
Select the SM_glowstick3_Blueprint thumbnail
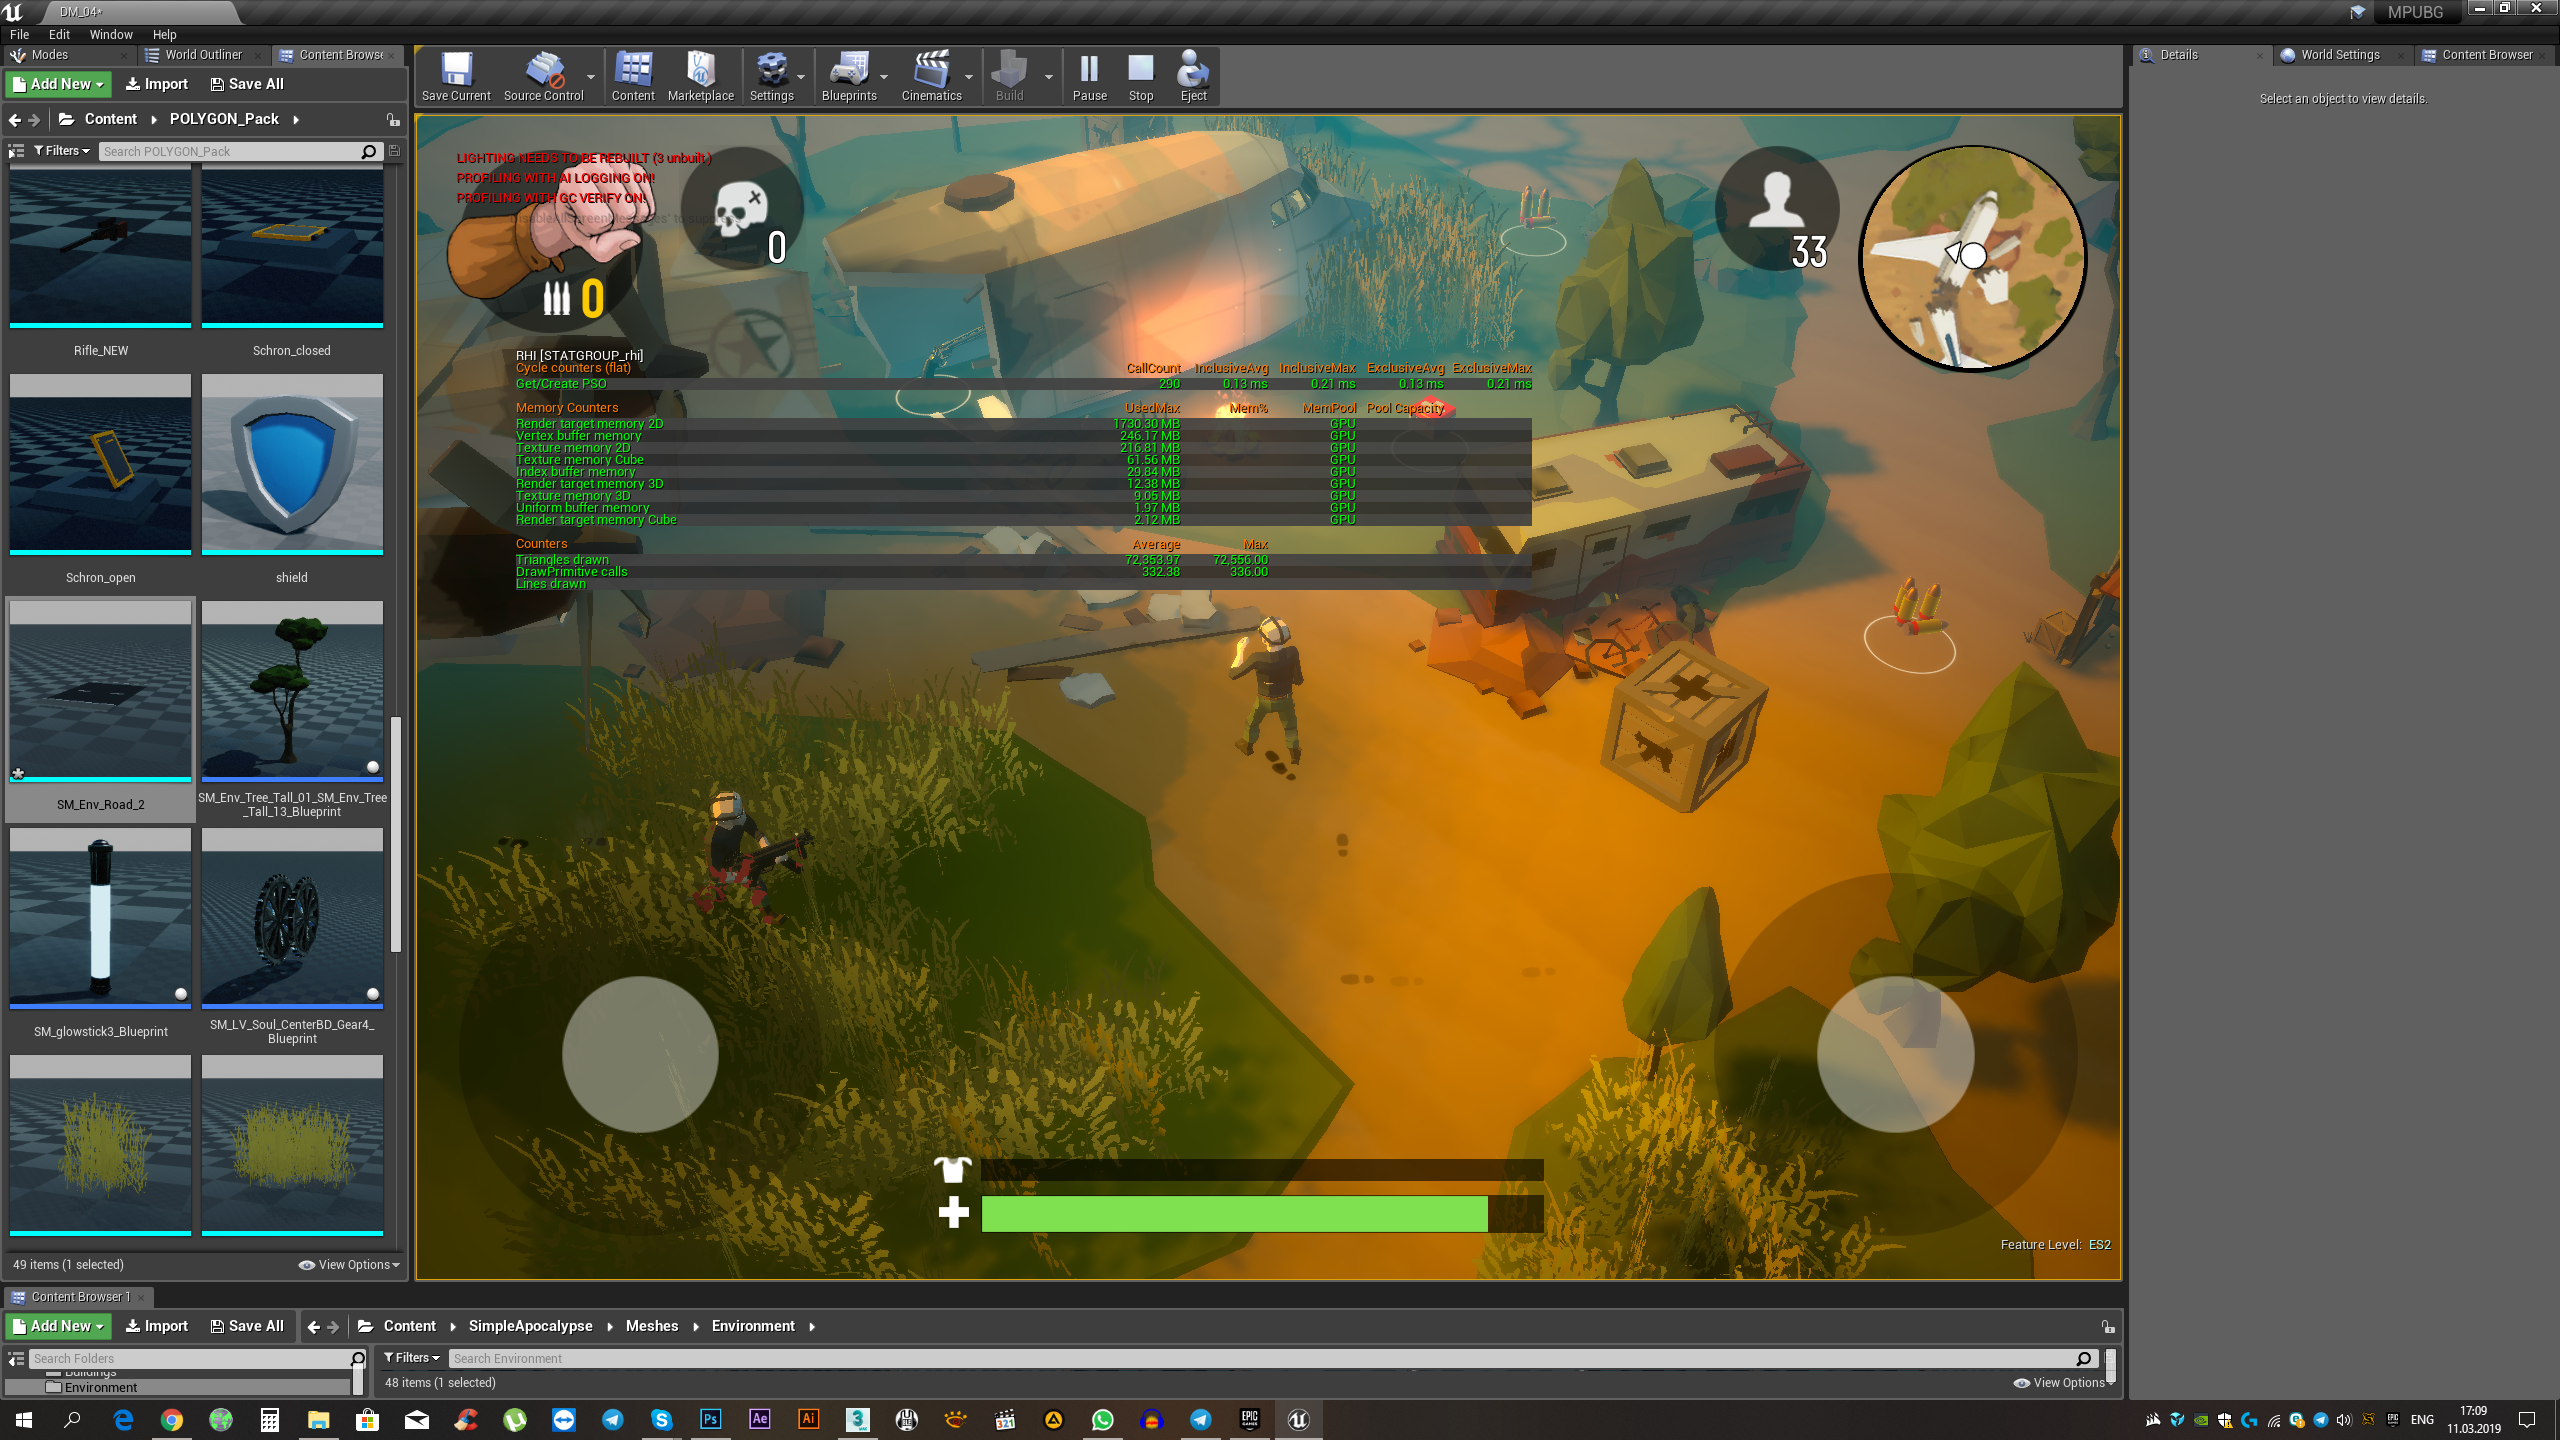(100, 918)
